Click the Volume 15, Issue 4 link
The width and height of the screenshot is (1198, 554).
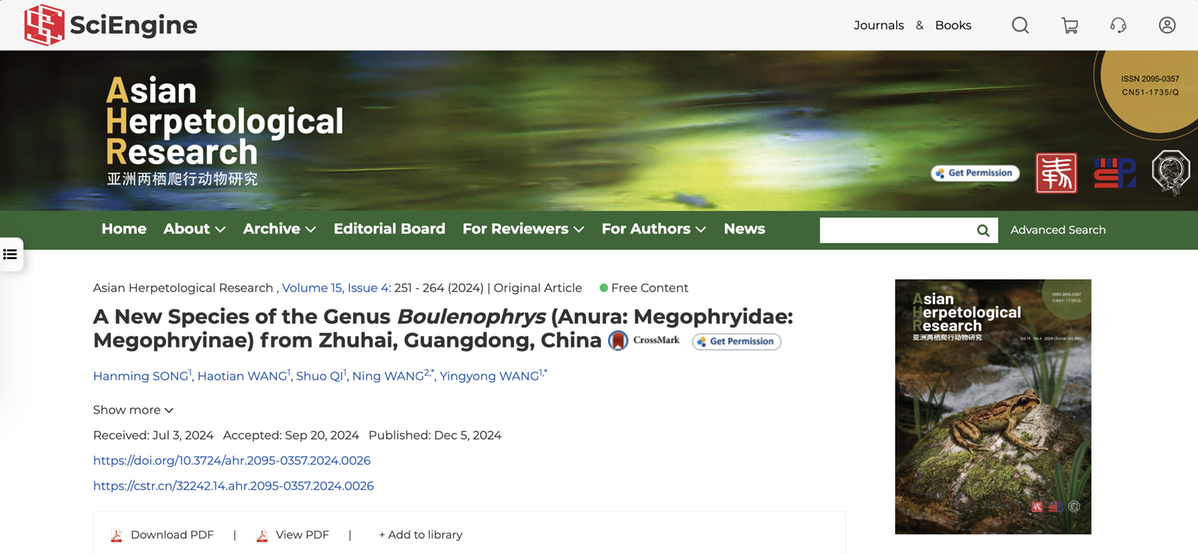[336, 288]
